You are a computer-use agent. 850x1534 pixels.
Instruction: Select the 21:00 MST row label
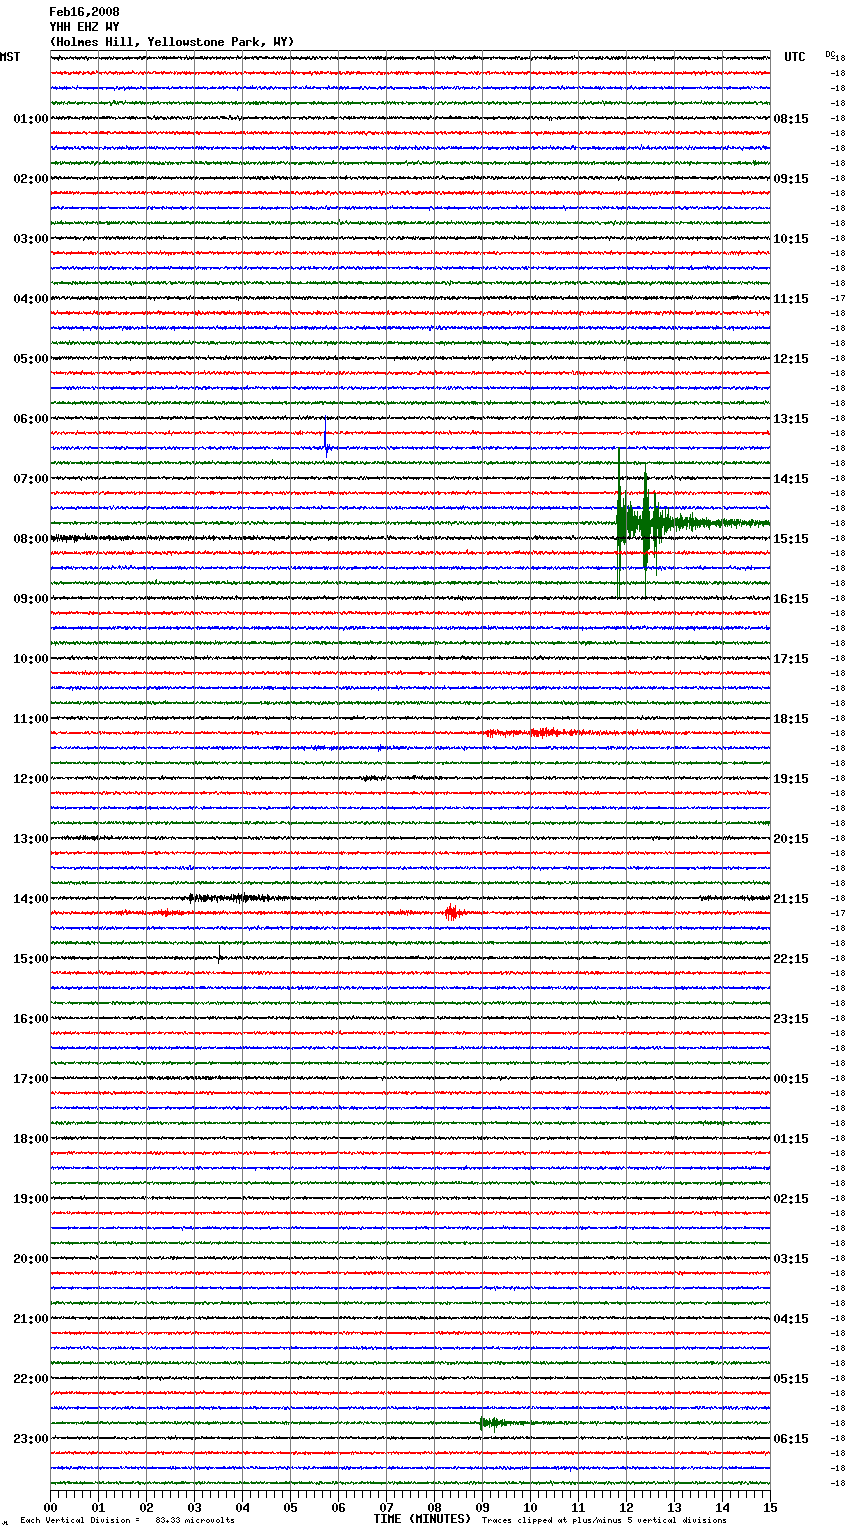[31, 1319]
